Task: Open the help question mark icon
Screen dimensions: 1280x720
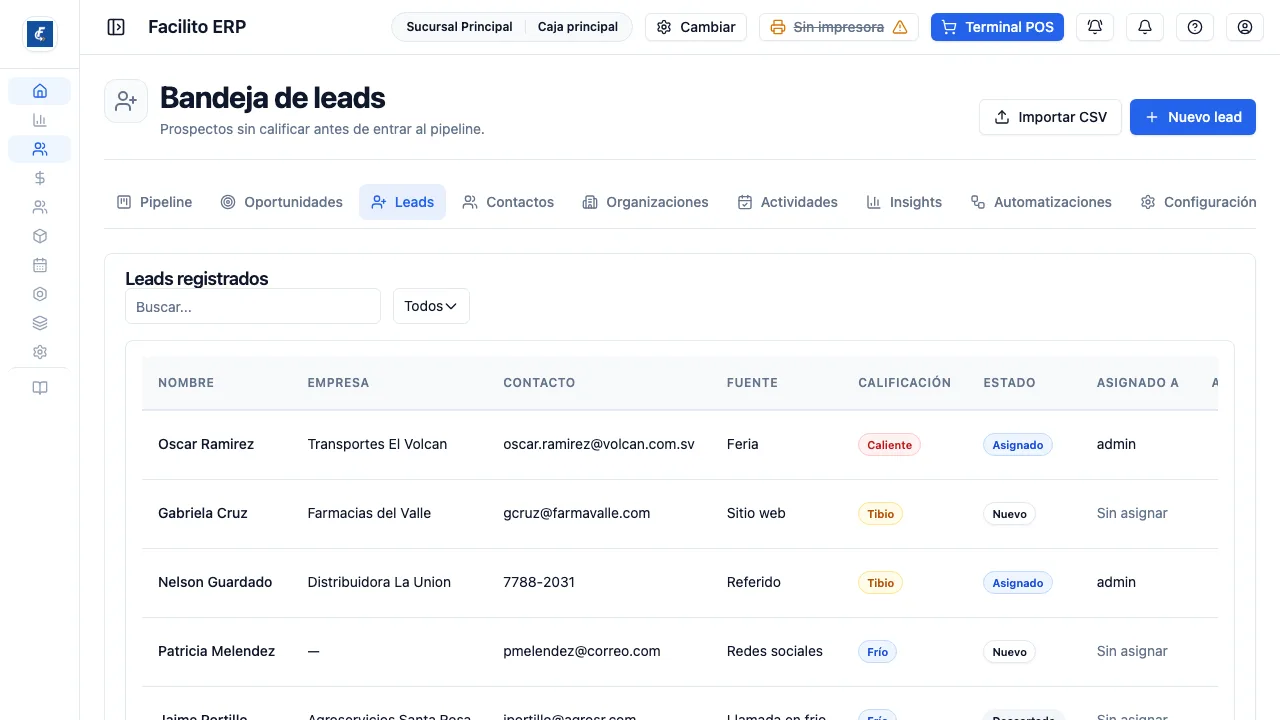Action: tap(1195, 27)
